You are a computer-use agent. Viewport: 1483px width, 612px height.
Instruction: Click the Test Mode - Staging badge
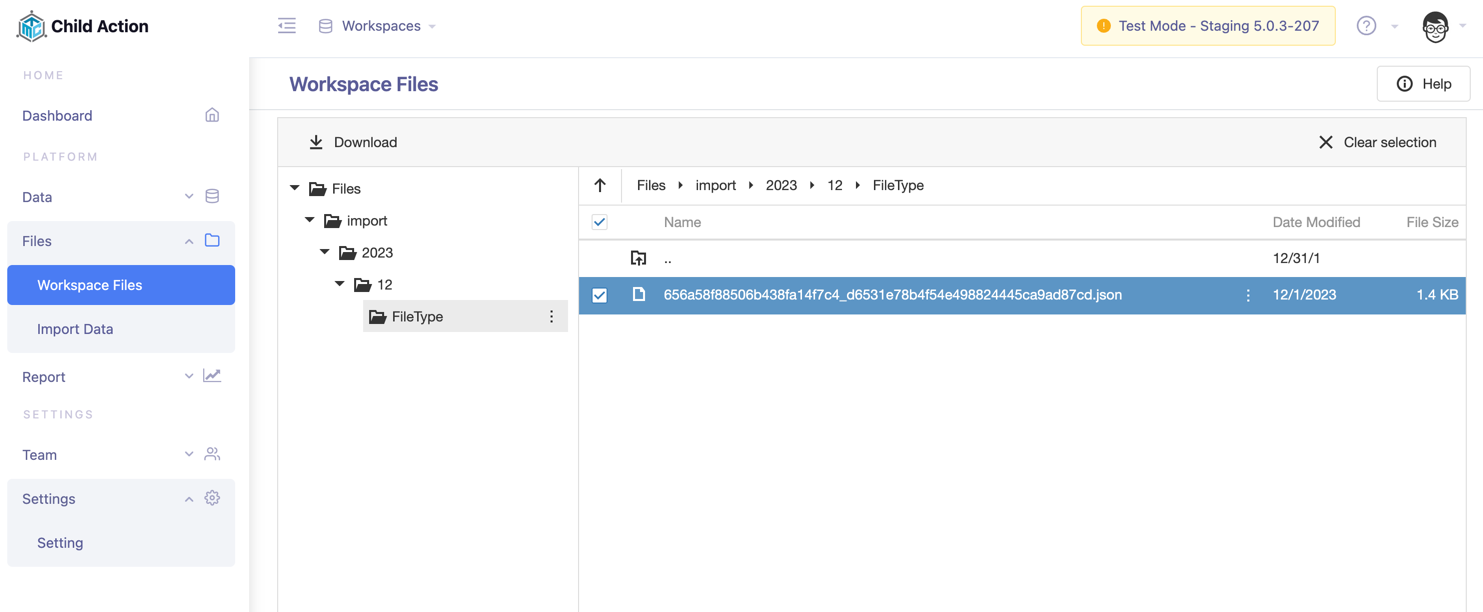[x=1207, y=25]
